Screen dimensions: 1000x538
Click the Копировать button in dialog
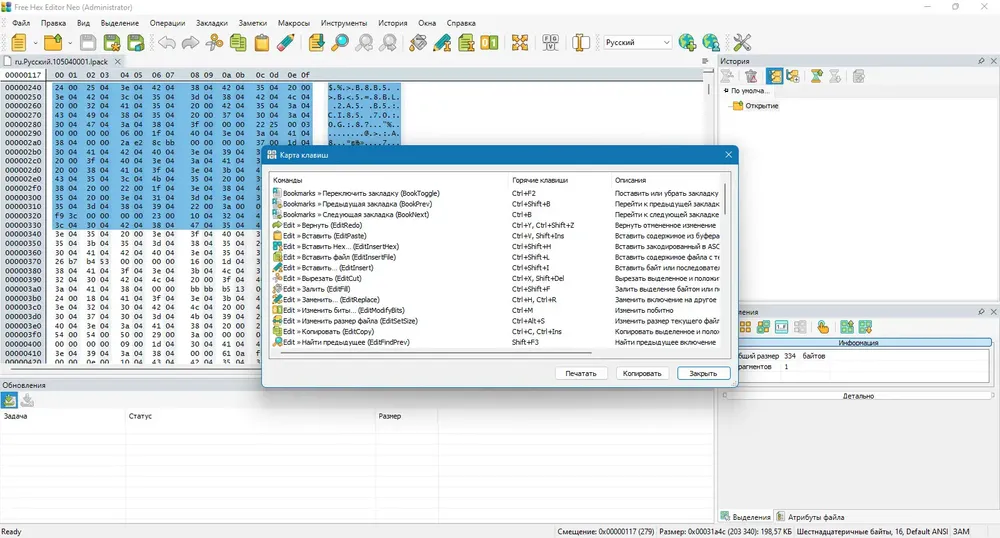642,374
